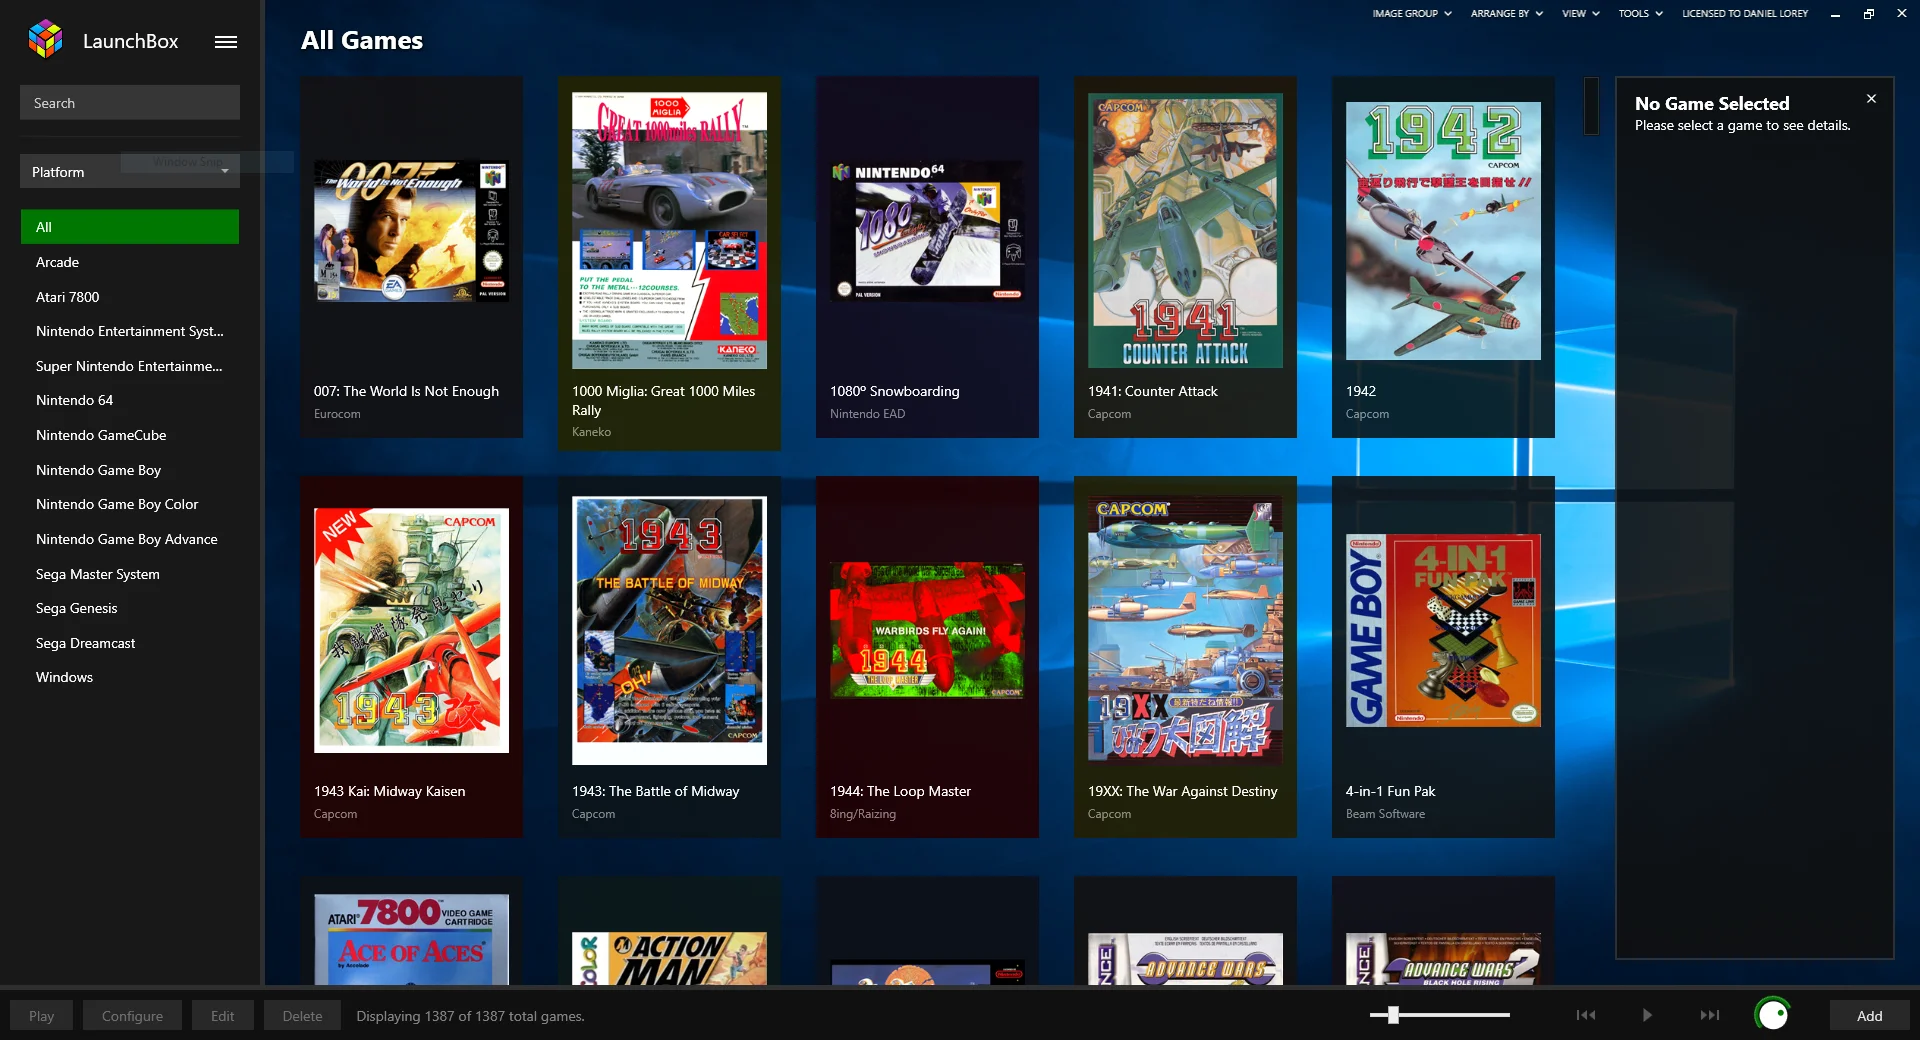
Task: Select the 4-in-1 Fun Pak cover
Action: coord(1443,631)
